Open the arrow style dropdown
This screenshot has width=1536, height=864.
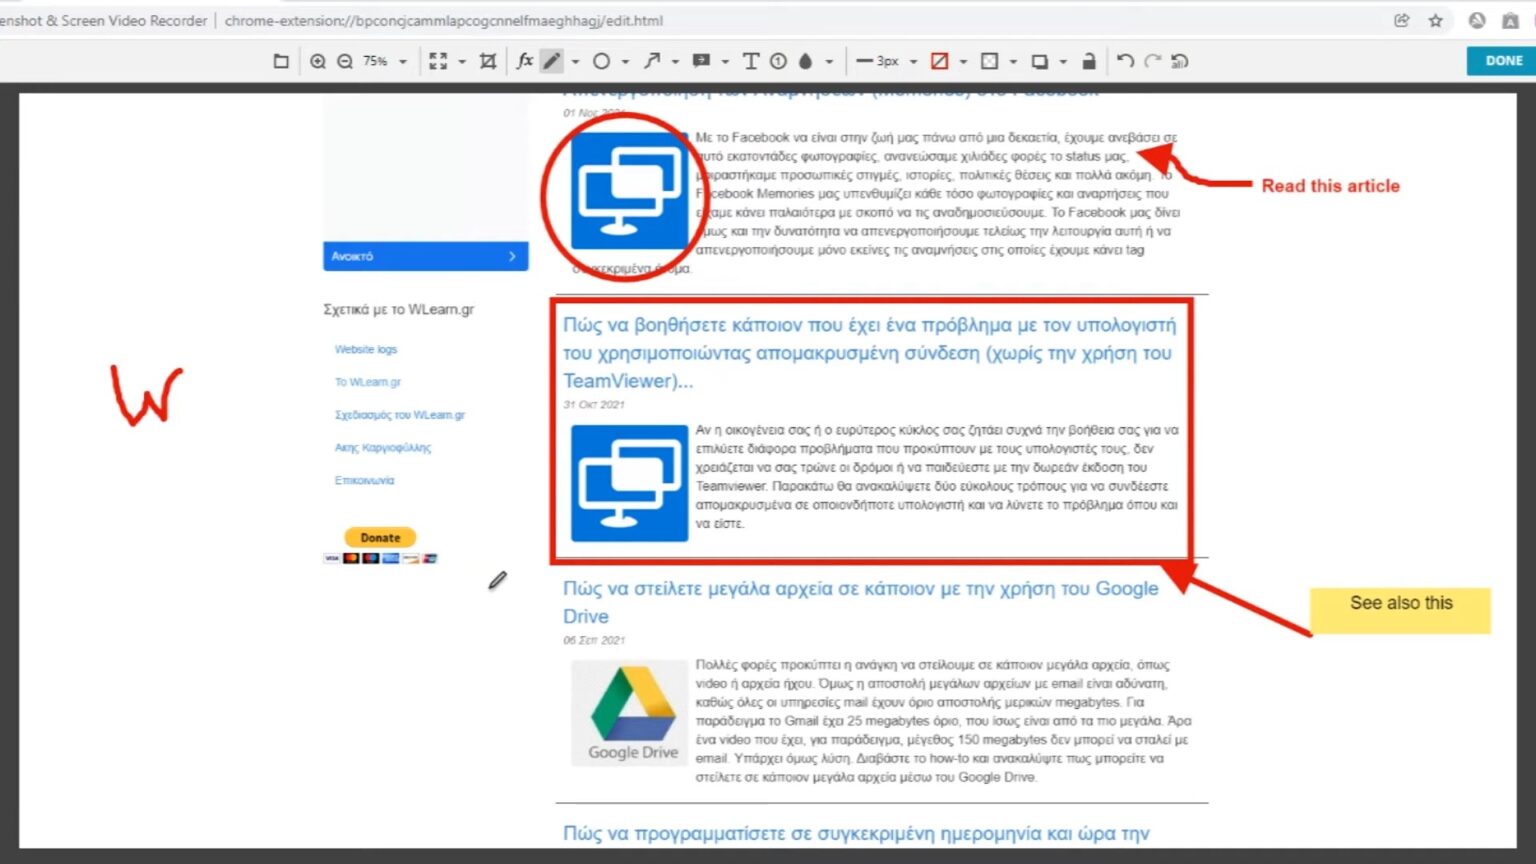pyautogui.click(x=675, y=61)
